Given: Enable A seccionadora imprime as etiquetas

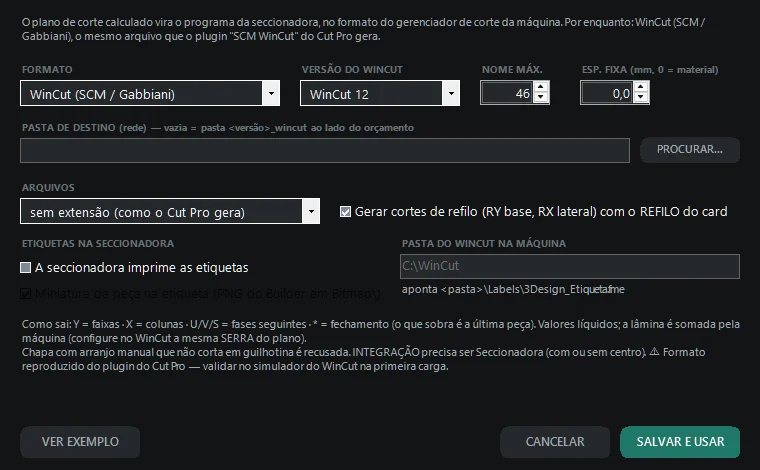Looking at the screenshot, I should pyautogui.click(x=26, y=267).
